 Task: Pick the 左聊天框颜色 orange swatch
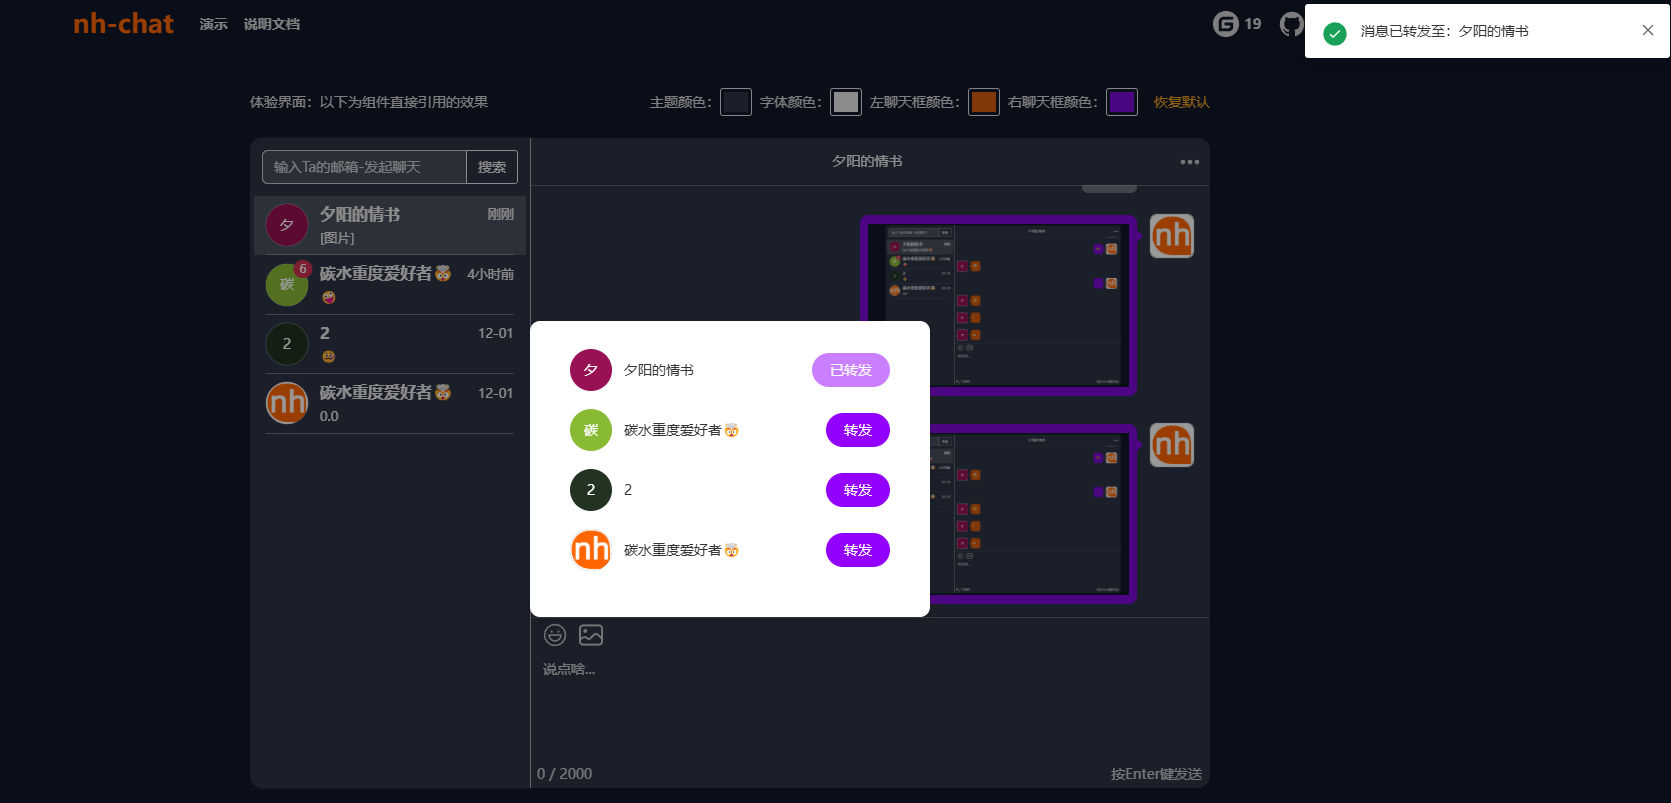(x=983, y=102)
